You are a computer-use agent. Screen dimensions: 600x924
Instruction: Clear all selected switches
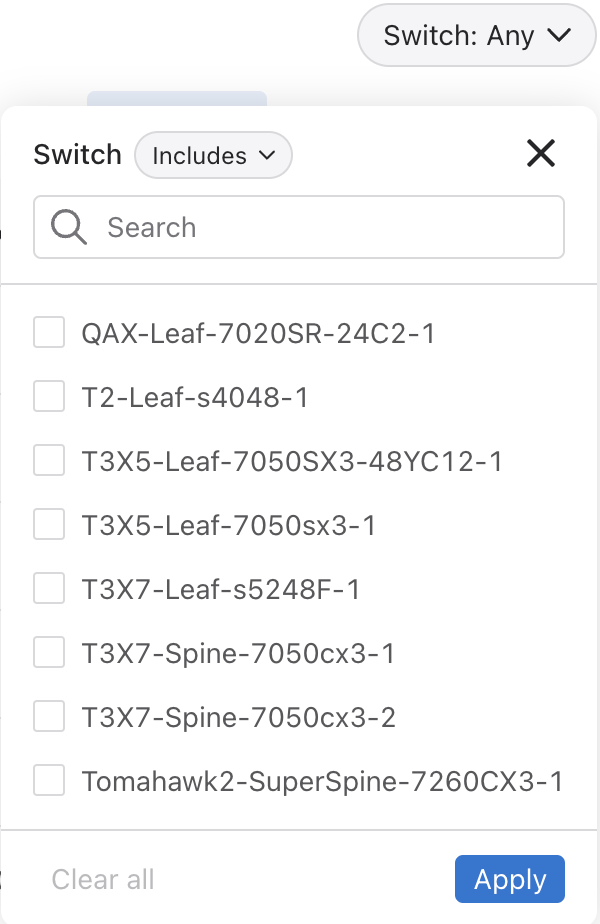103,880
